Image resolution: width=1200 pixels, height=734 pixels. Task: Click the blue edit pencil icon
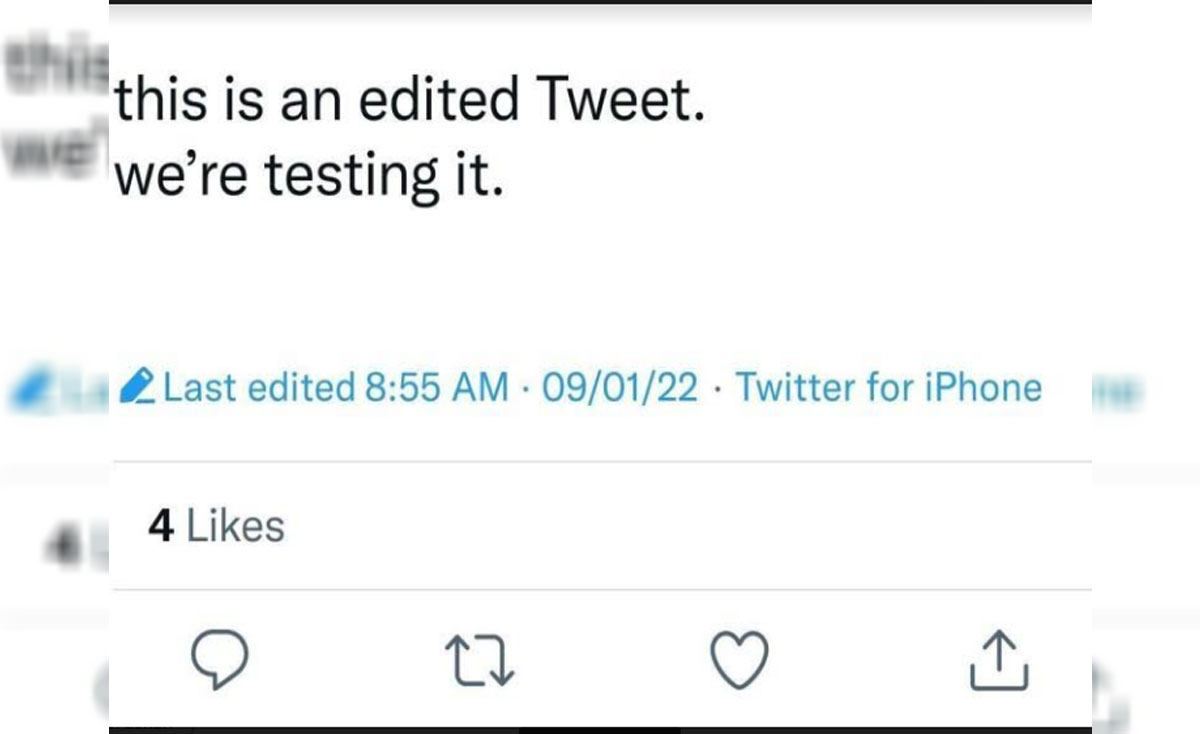pyautogui.click(x=136, y=387)
